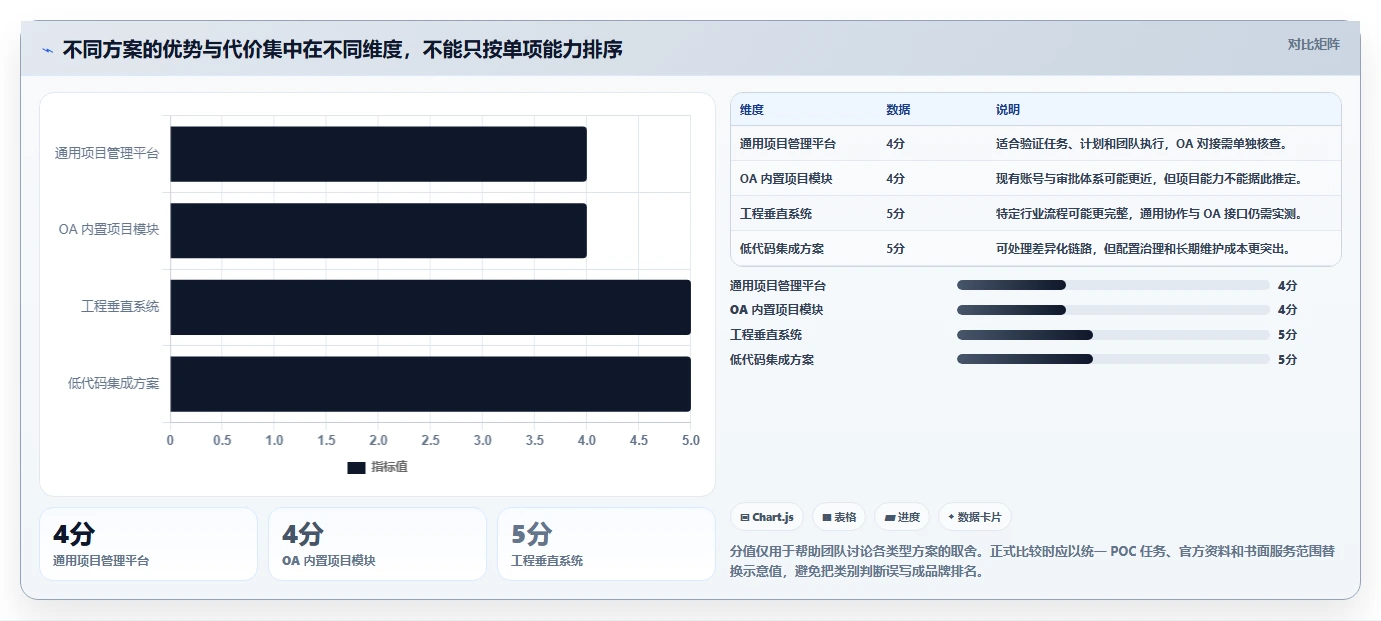Open the 5分 工程垂直系统 data card
This screenshot has width=1381, height=621.
606,544
